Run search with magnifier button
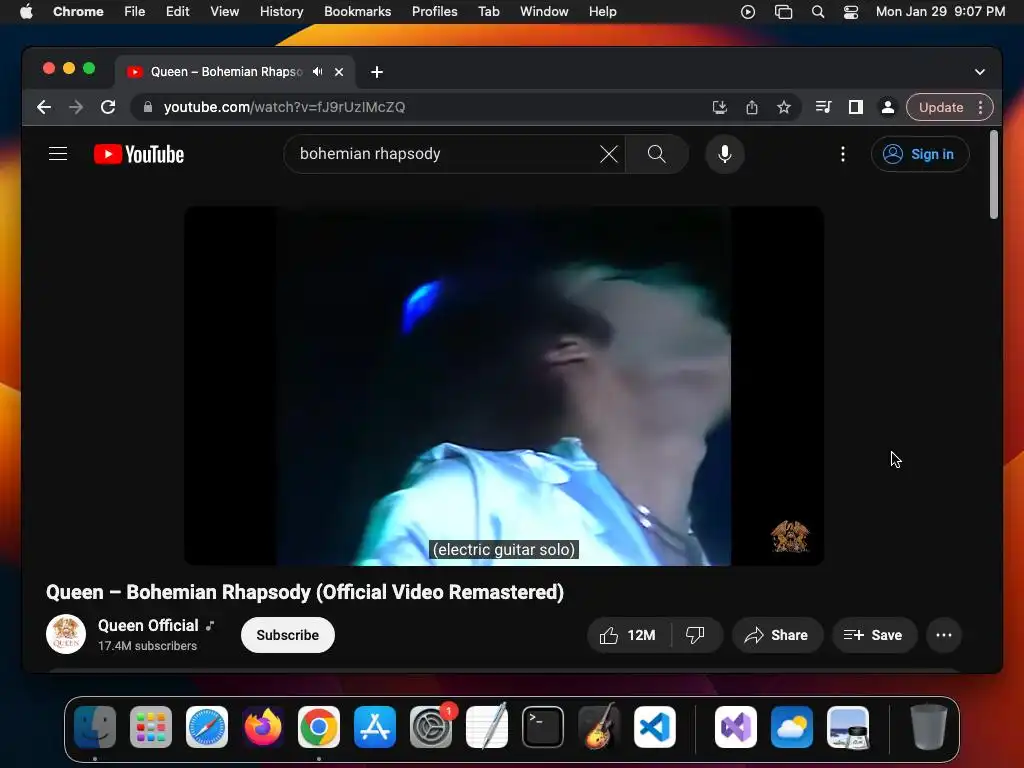Viewport: 1024px width, 768px height. (656, 154)
